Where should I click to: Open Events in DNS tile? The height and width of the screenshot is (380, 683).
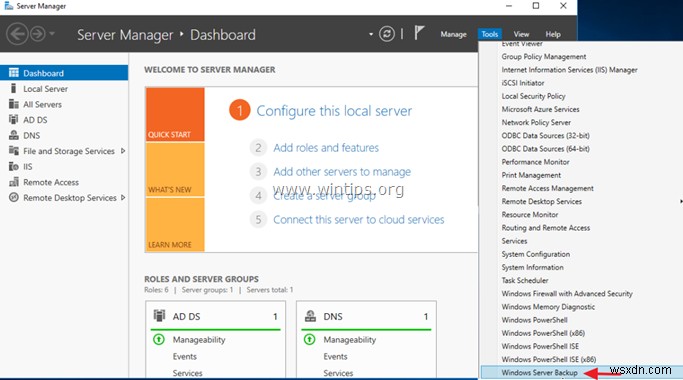tap(335, 356)
